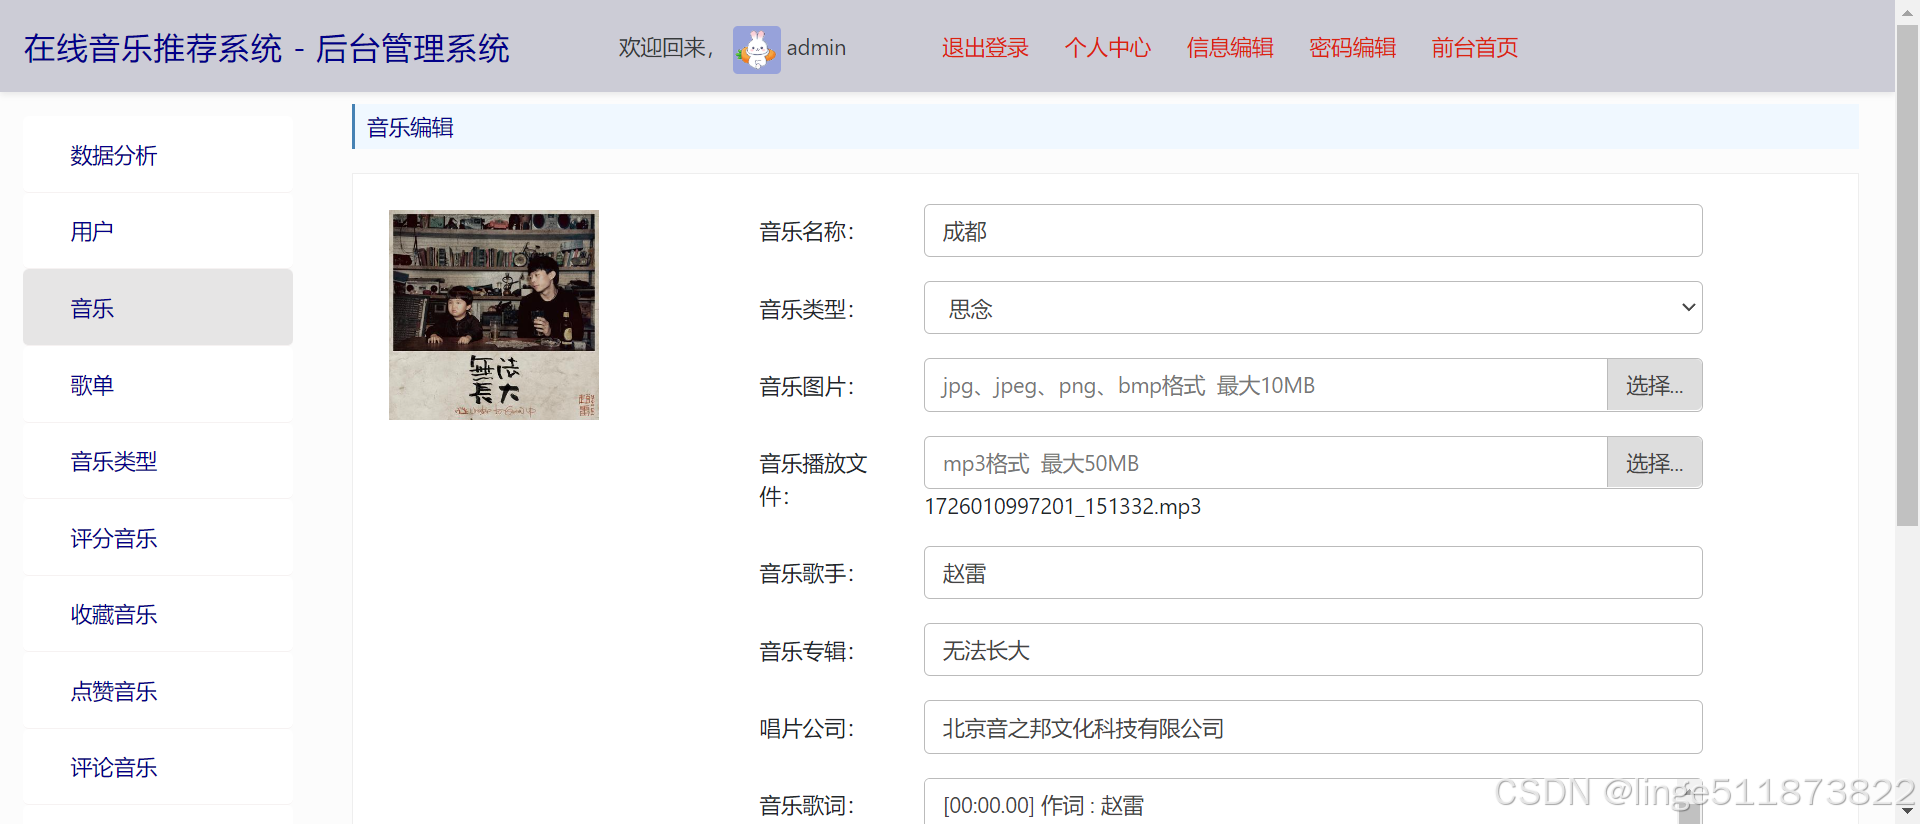Click the 音乐编辑 section heading
This screenshot has width=1920, height=824.
pyautogui.click(x=410, y=127)
